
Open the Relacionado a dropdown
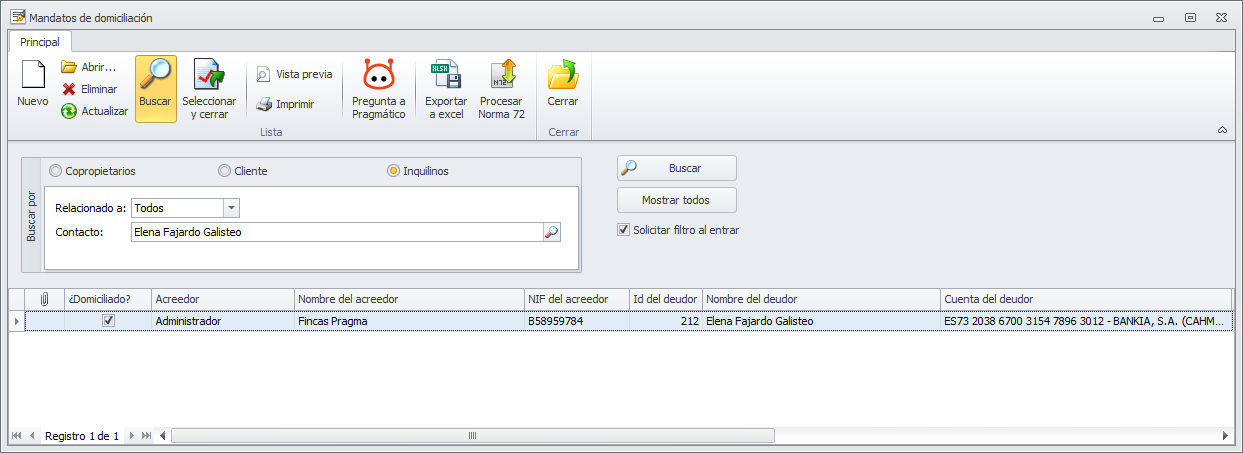point(231,208)
